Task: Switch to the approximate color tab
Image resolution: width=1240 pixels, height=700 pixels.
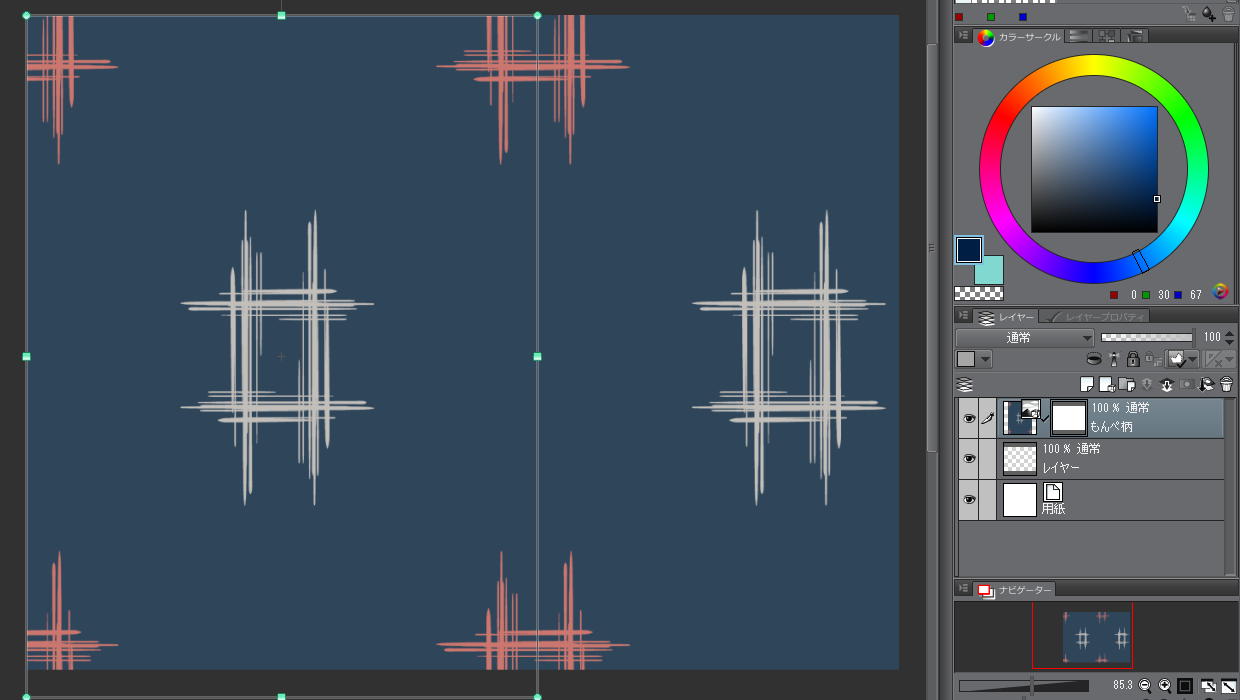Action: [x=1135, y=36]
